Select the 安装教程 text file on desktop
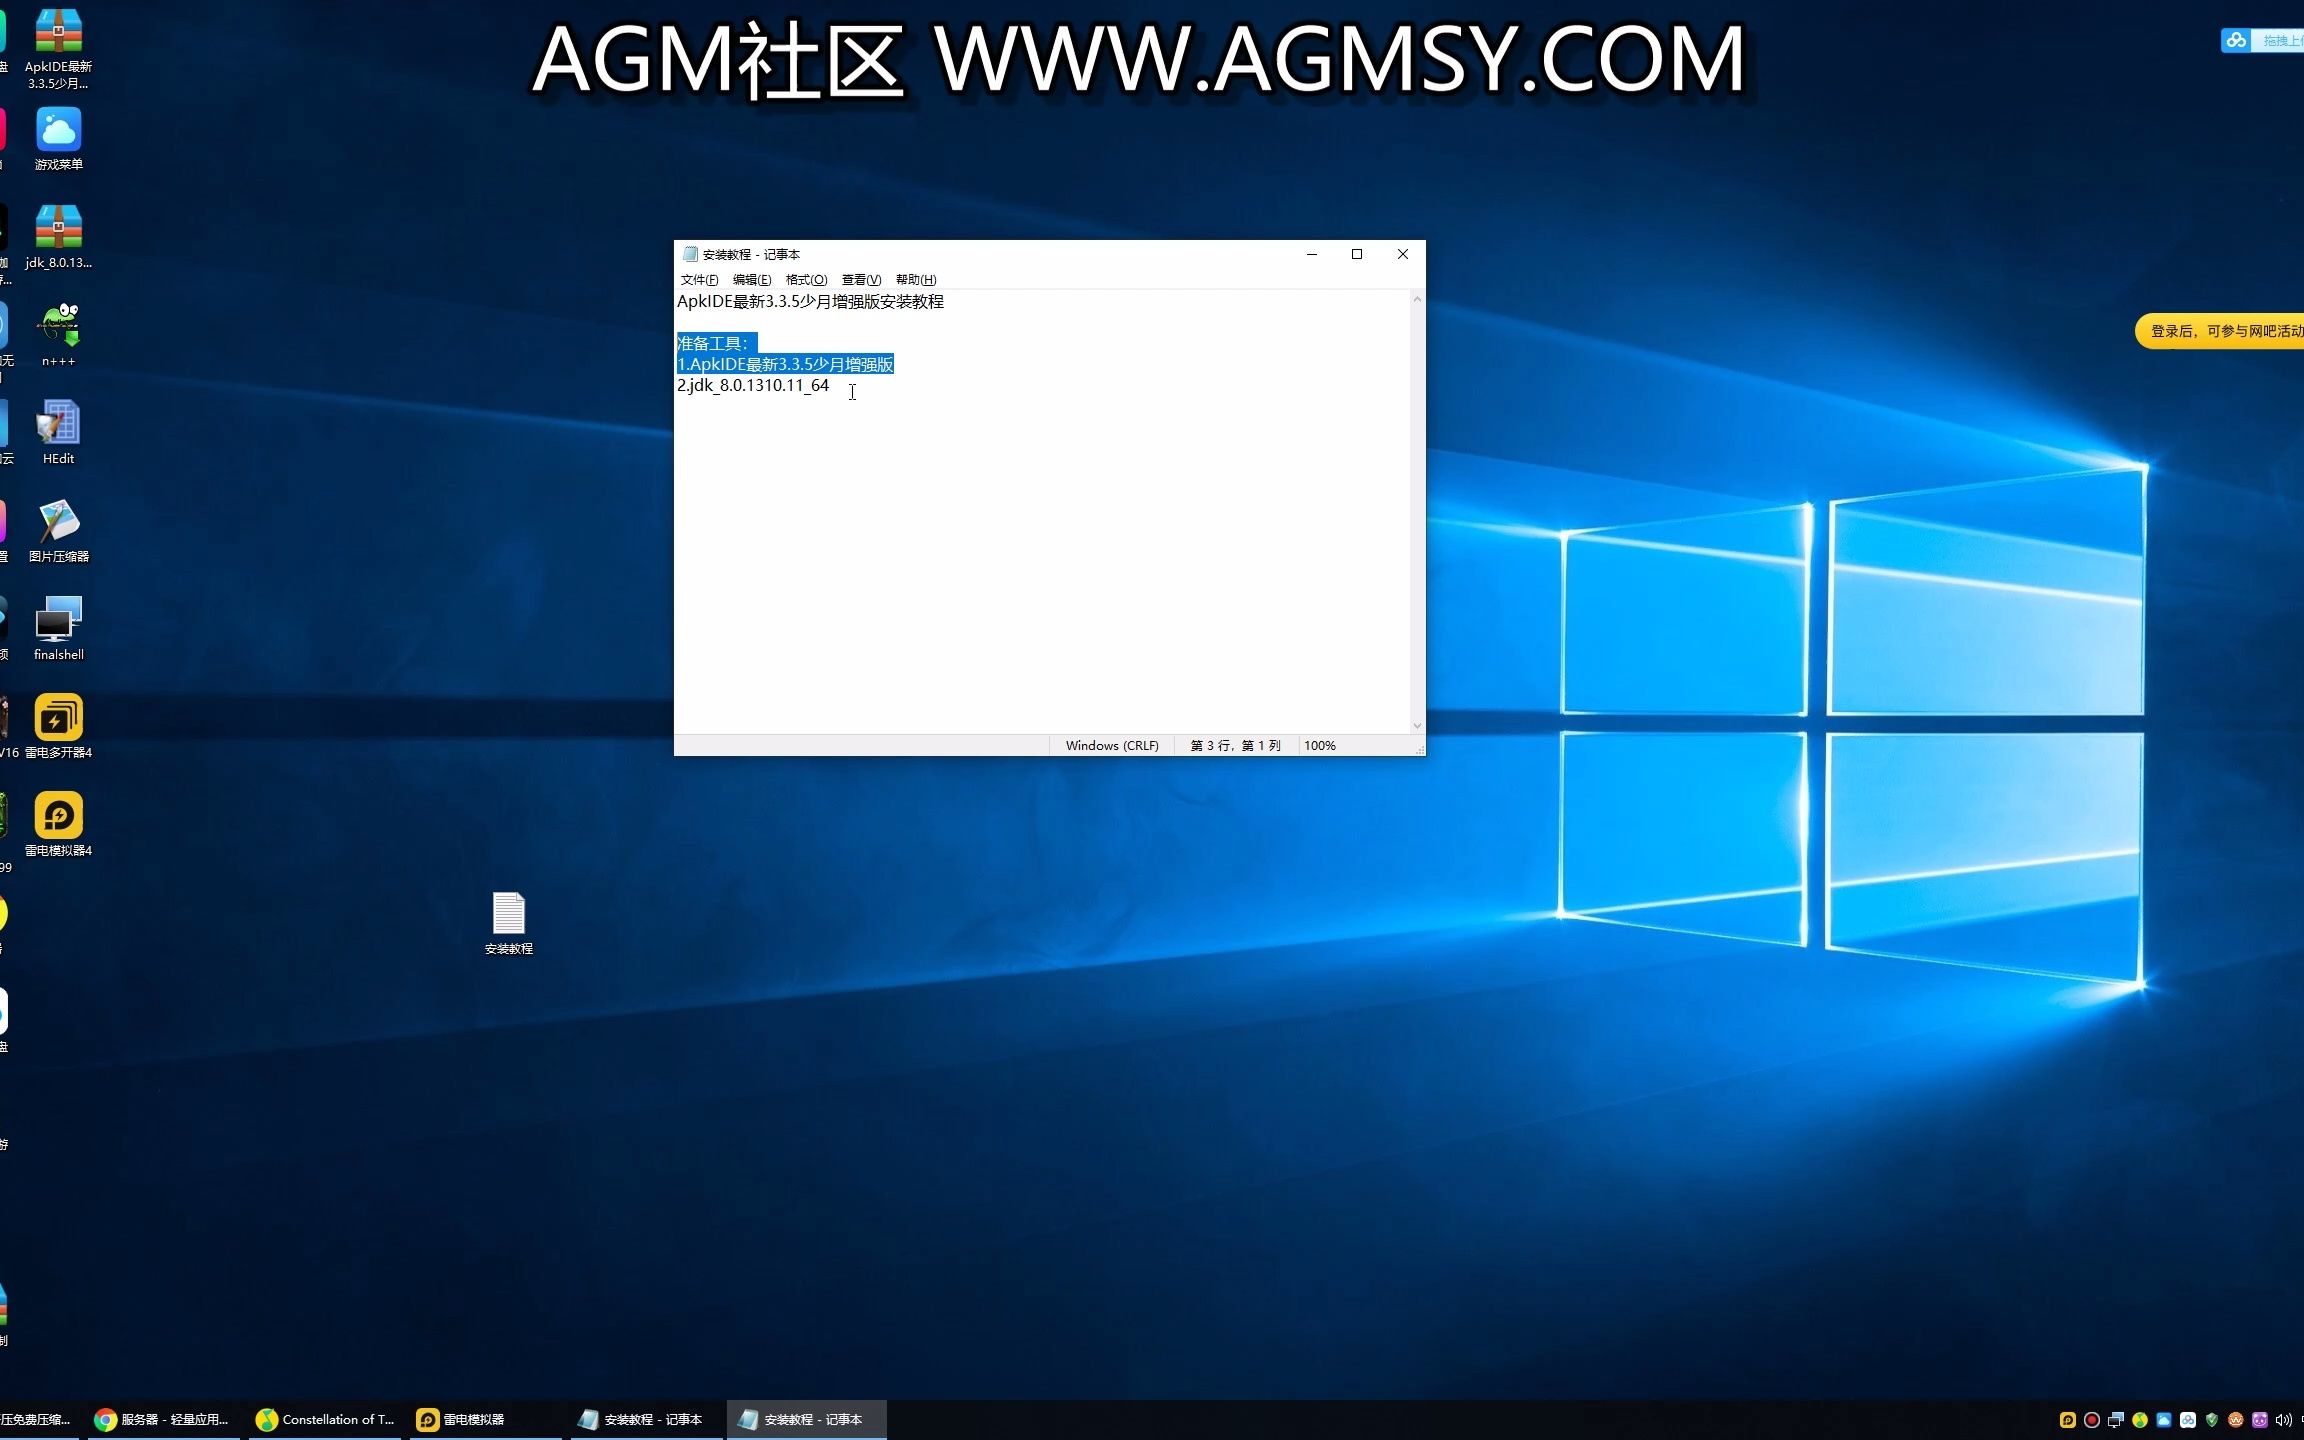 click(x=508, y=914)
